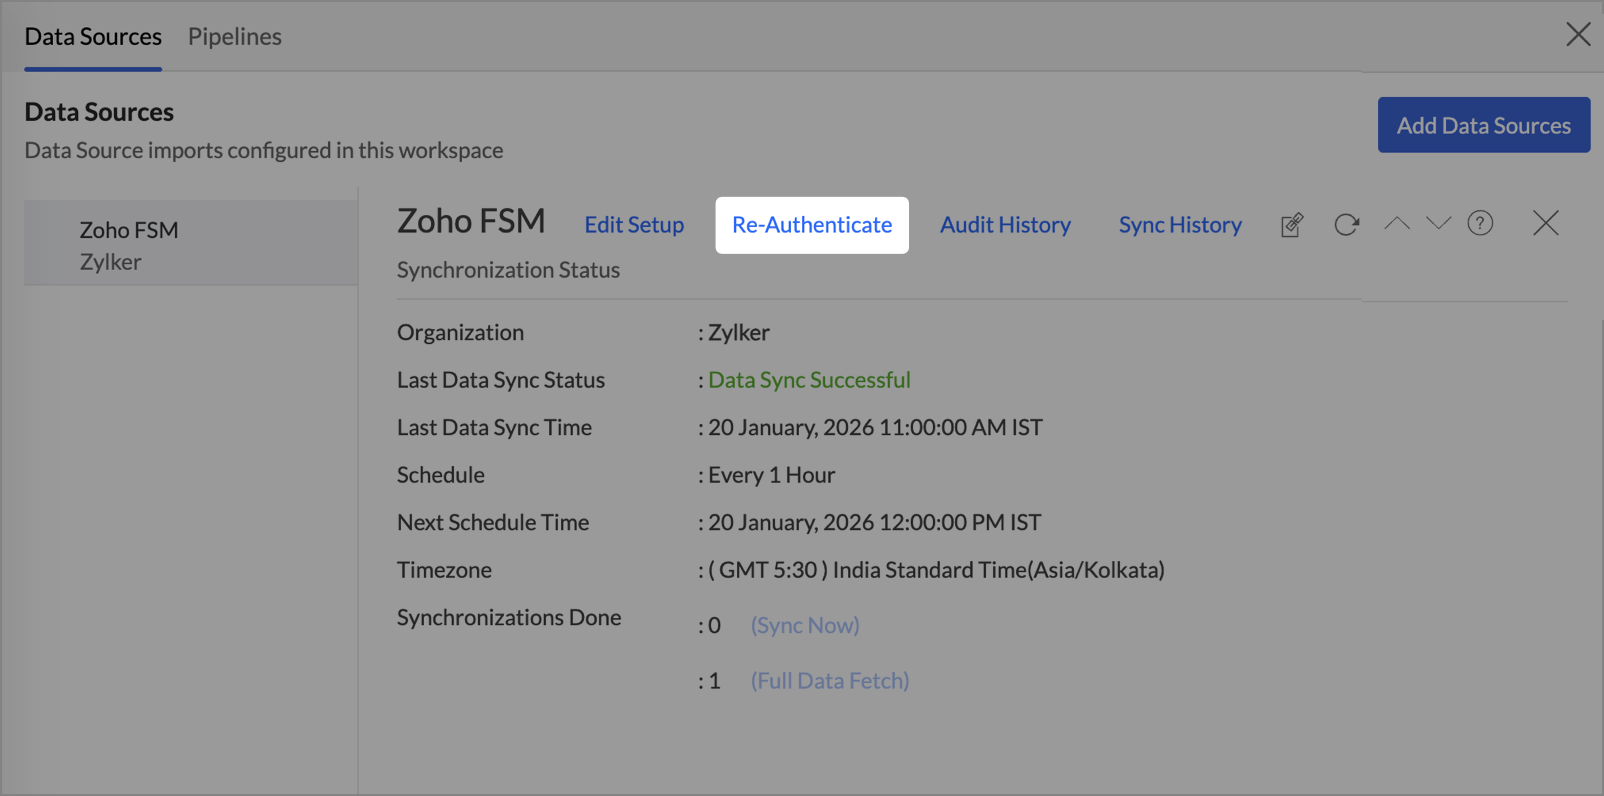Click the down chevron arrow
This screenshot has height=796, width=1604.
[x=1438, y=223]
